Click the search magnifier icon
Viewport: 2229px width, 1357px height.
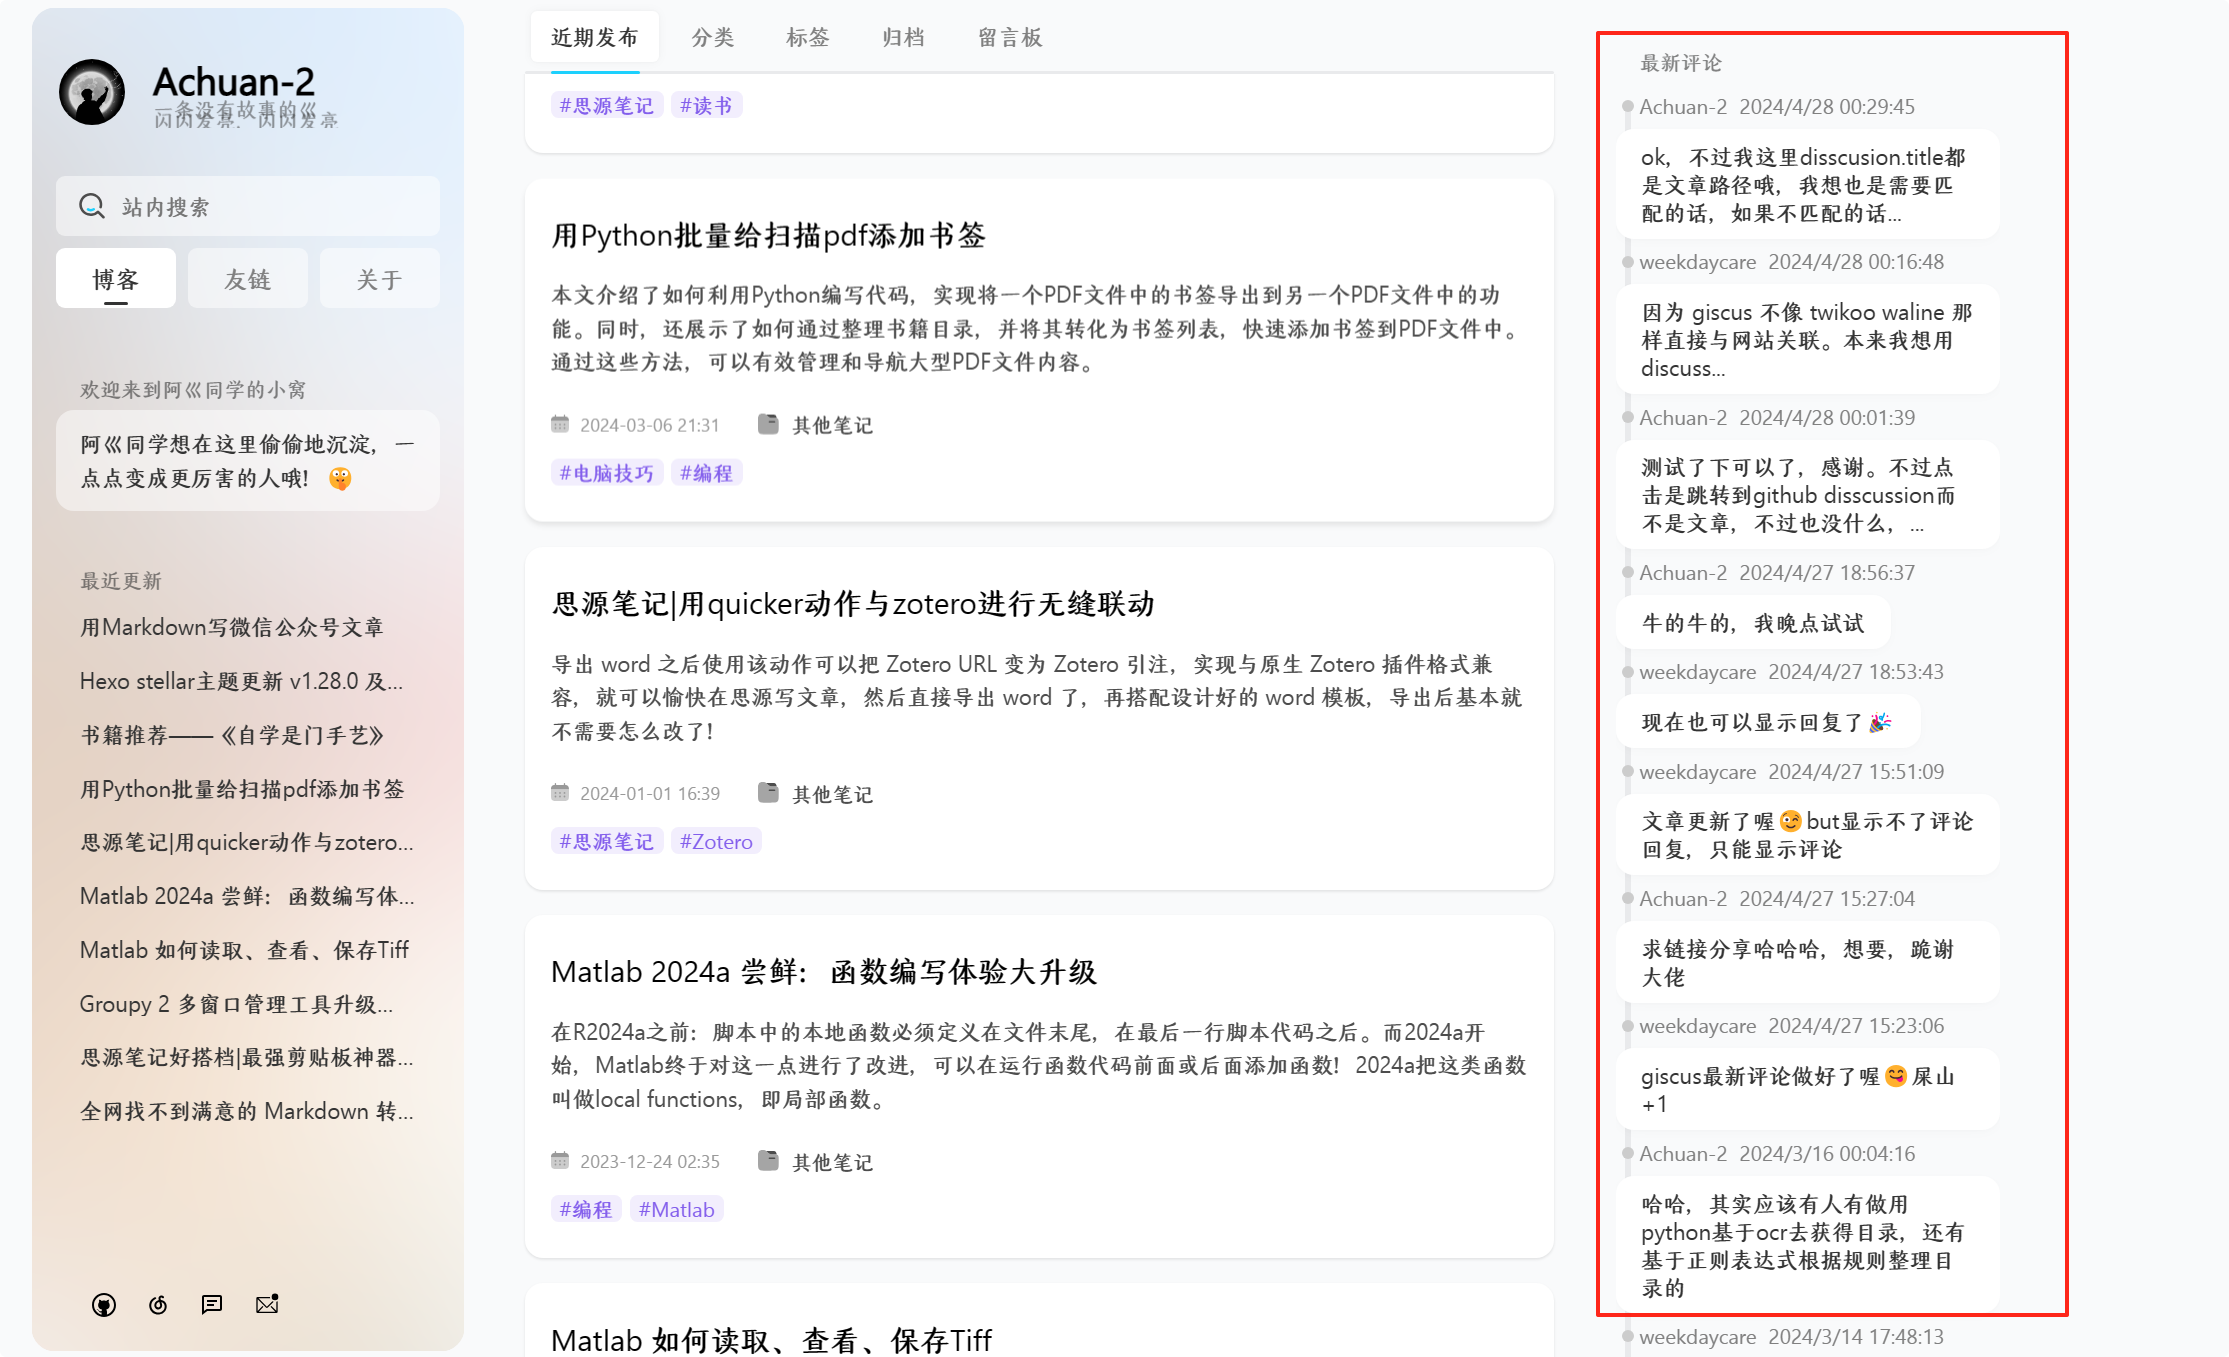coord(92,206)
